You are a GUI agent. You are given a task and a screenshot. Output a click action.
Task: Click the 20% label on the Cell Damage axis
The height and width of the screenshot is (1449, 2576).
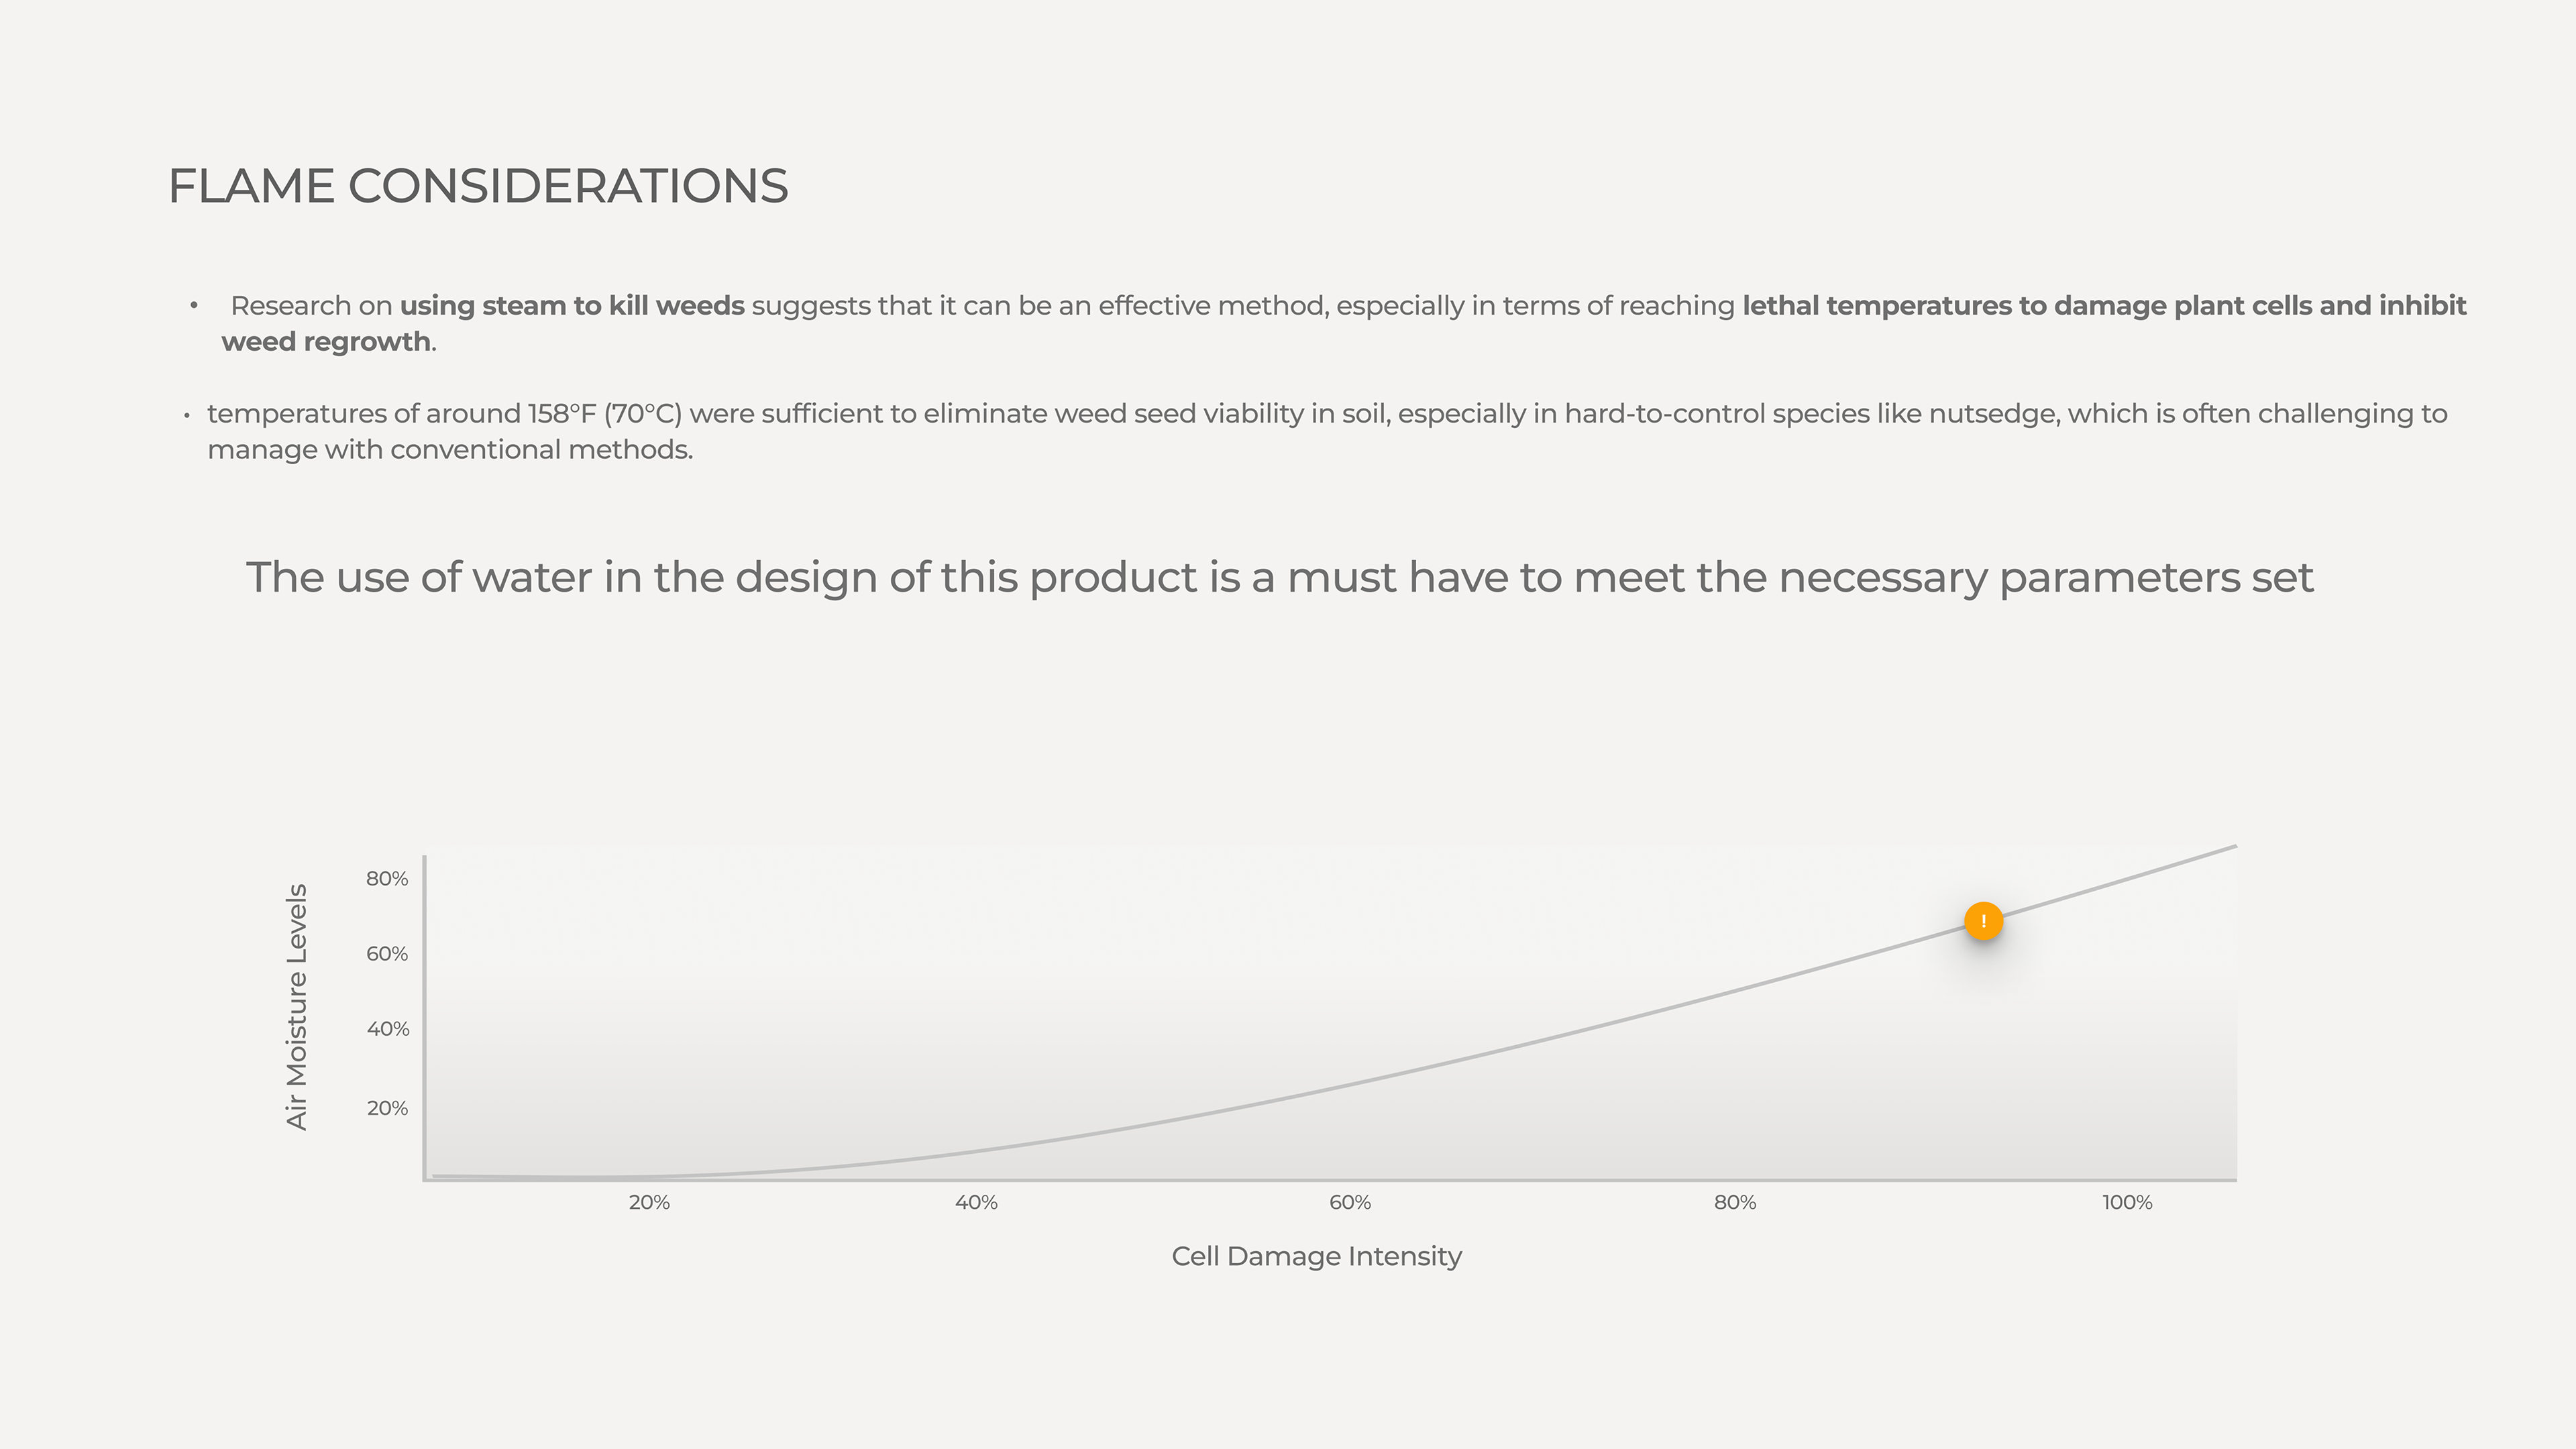coord(649,1203)
